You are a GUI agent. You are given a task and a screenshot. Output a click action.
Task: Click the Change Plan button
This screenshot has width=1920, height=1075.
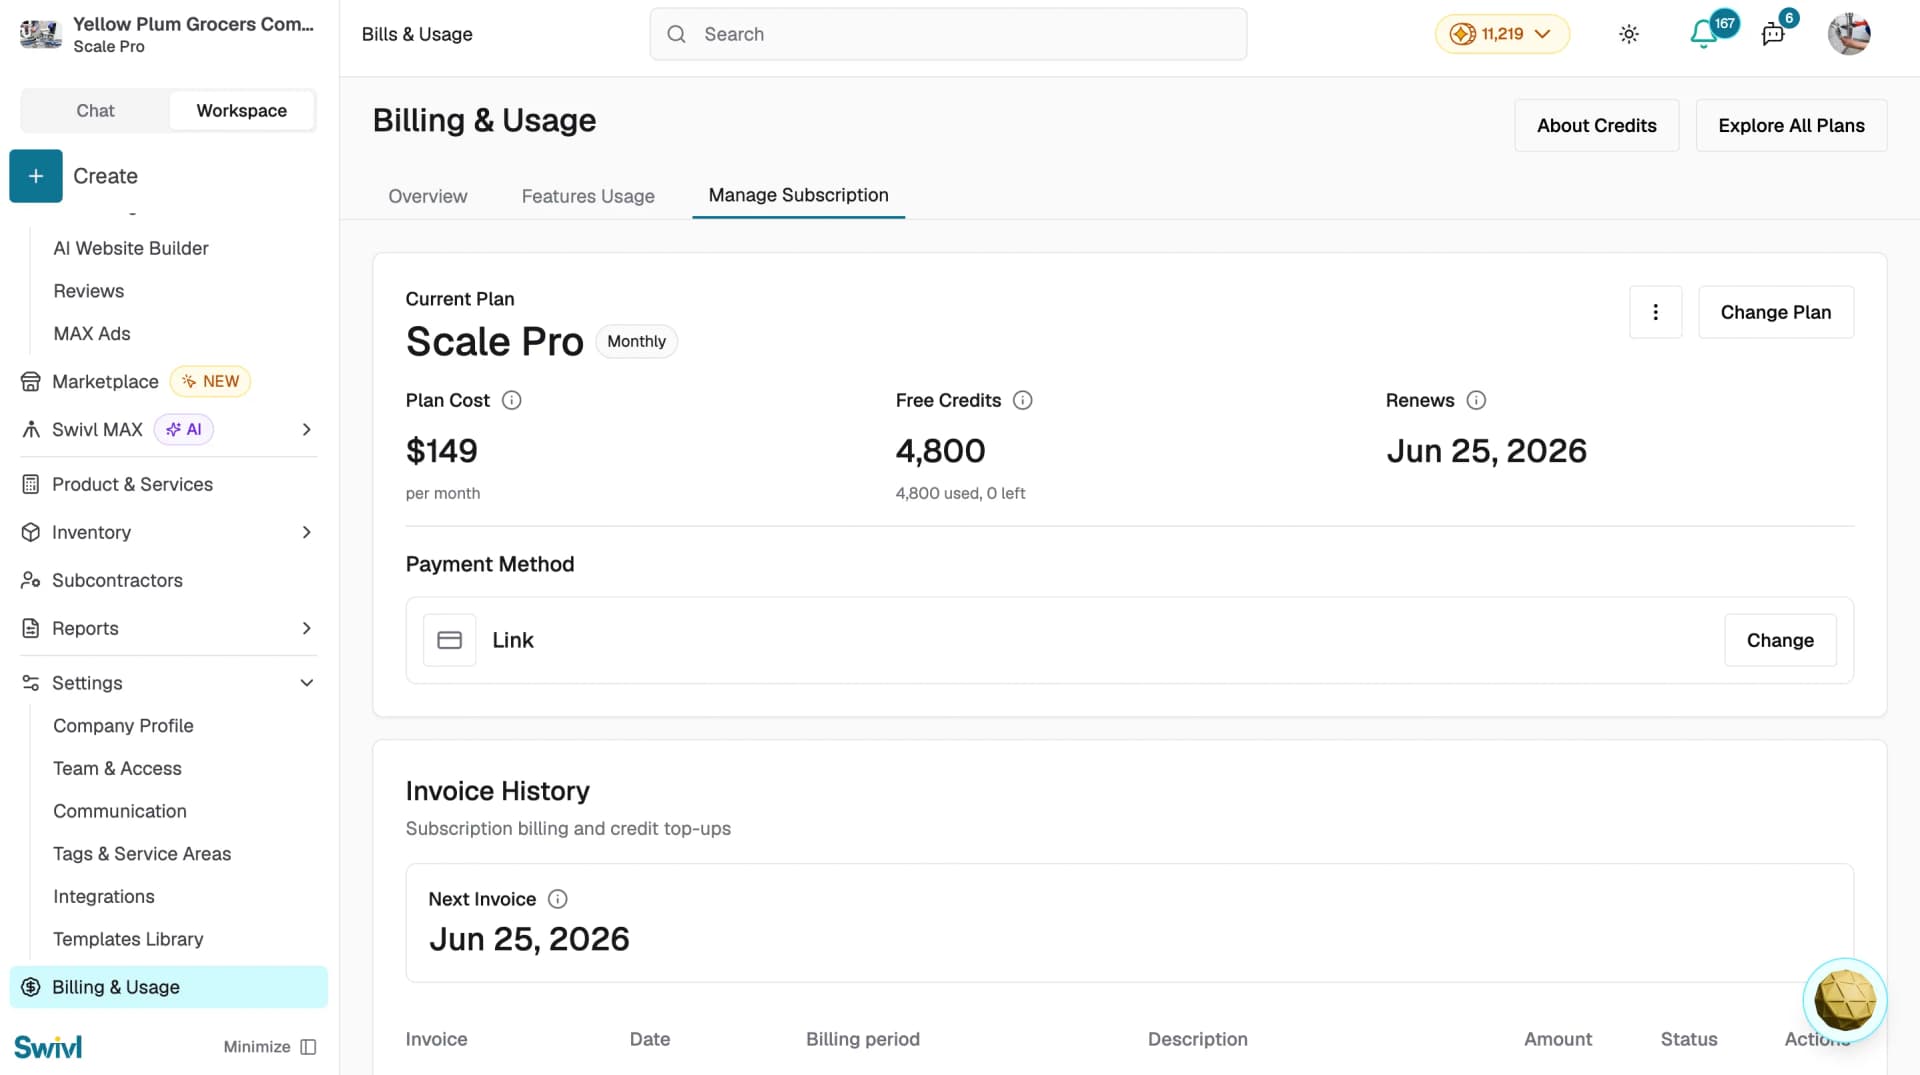point(1776,312)
